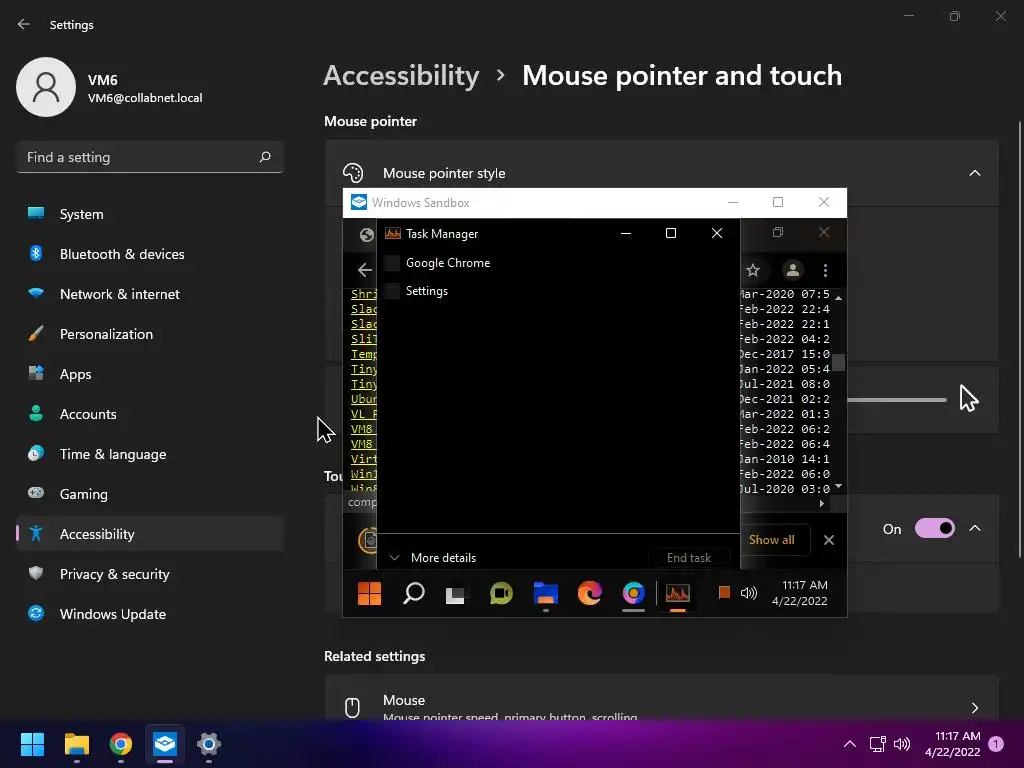Open Chat on the sandbox taskbar
This screenshot has width=1024, height=768.
pos(501,594)
